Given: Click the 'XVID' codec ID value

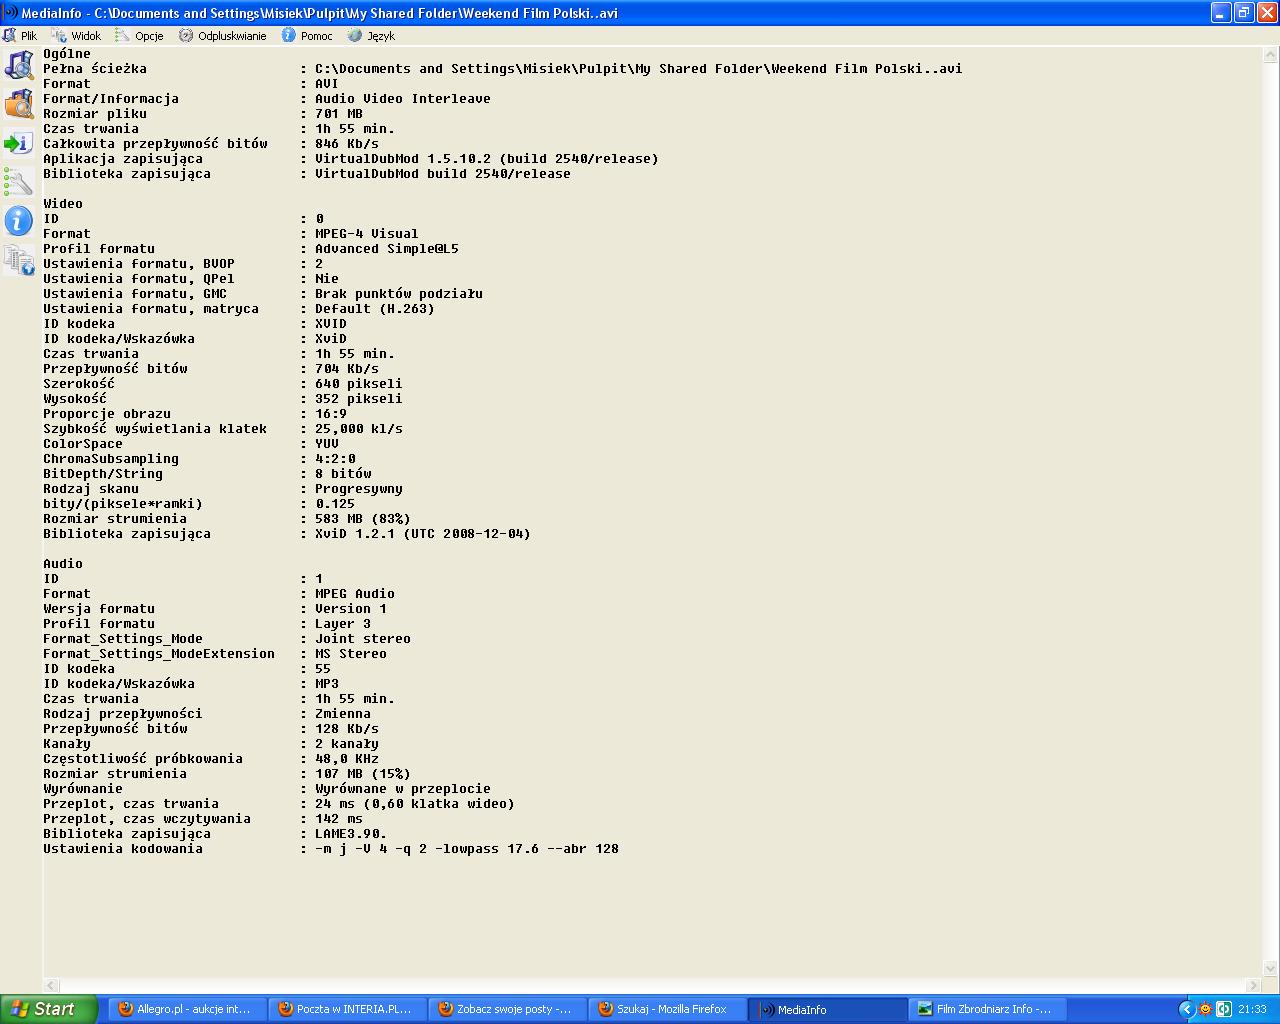Looking at the screenshot, I should coord(331,324).
